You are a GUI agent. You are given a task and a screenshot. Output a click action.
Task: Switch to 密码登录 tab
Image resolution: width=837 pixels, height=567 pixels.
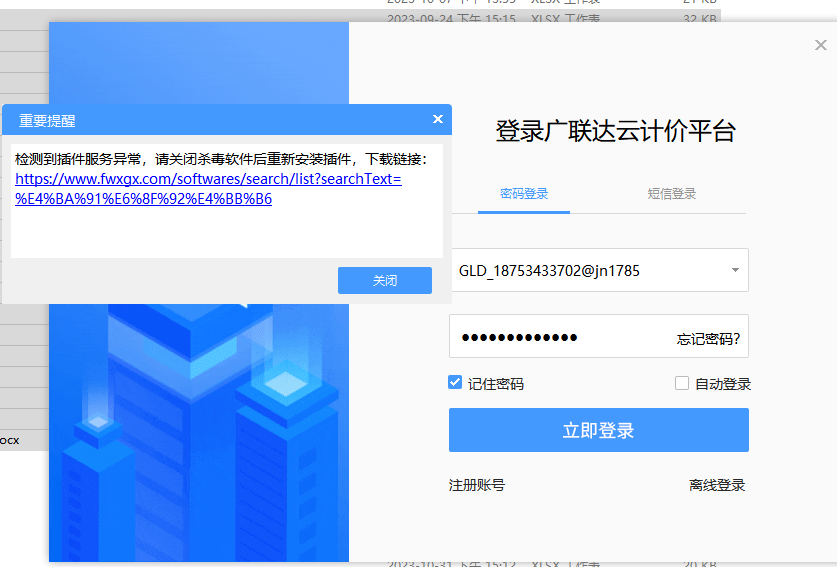(524, 194)
